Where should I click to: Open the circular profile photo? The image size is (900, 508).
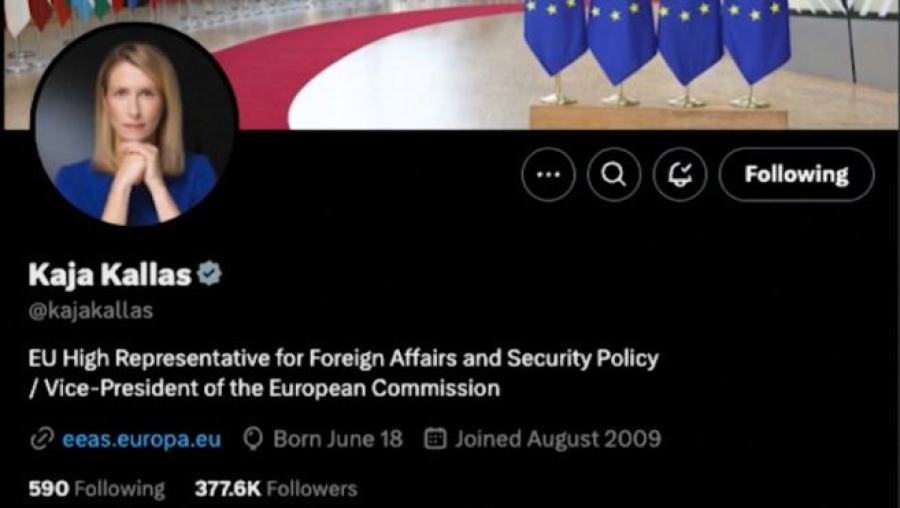click(x=134, y=123)
